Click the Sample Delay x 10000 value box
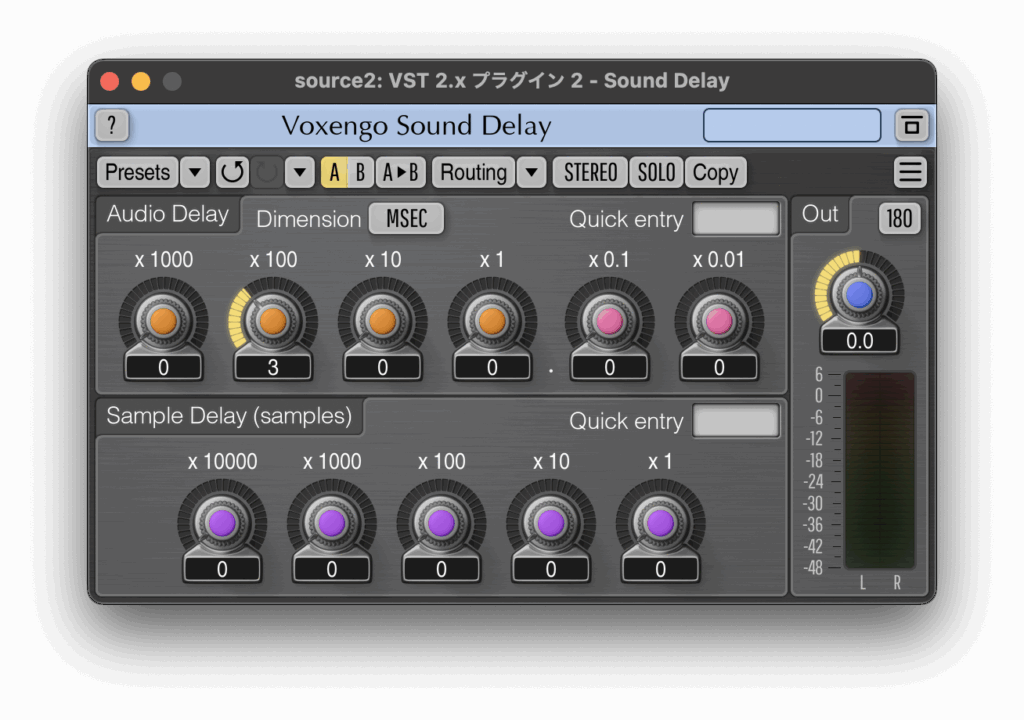1024x720 pixels. [x=222, y=569]
